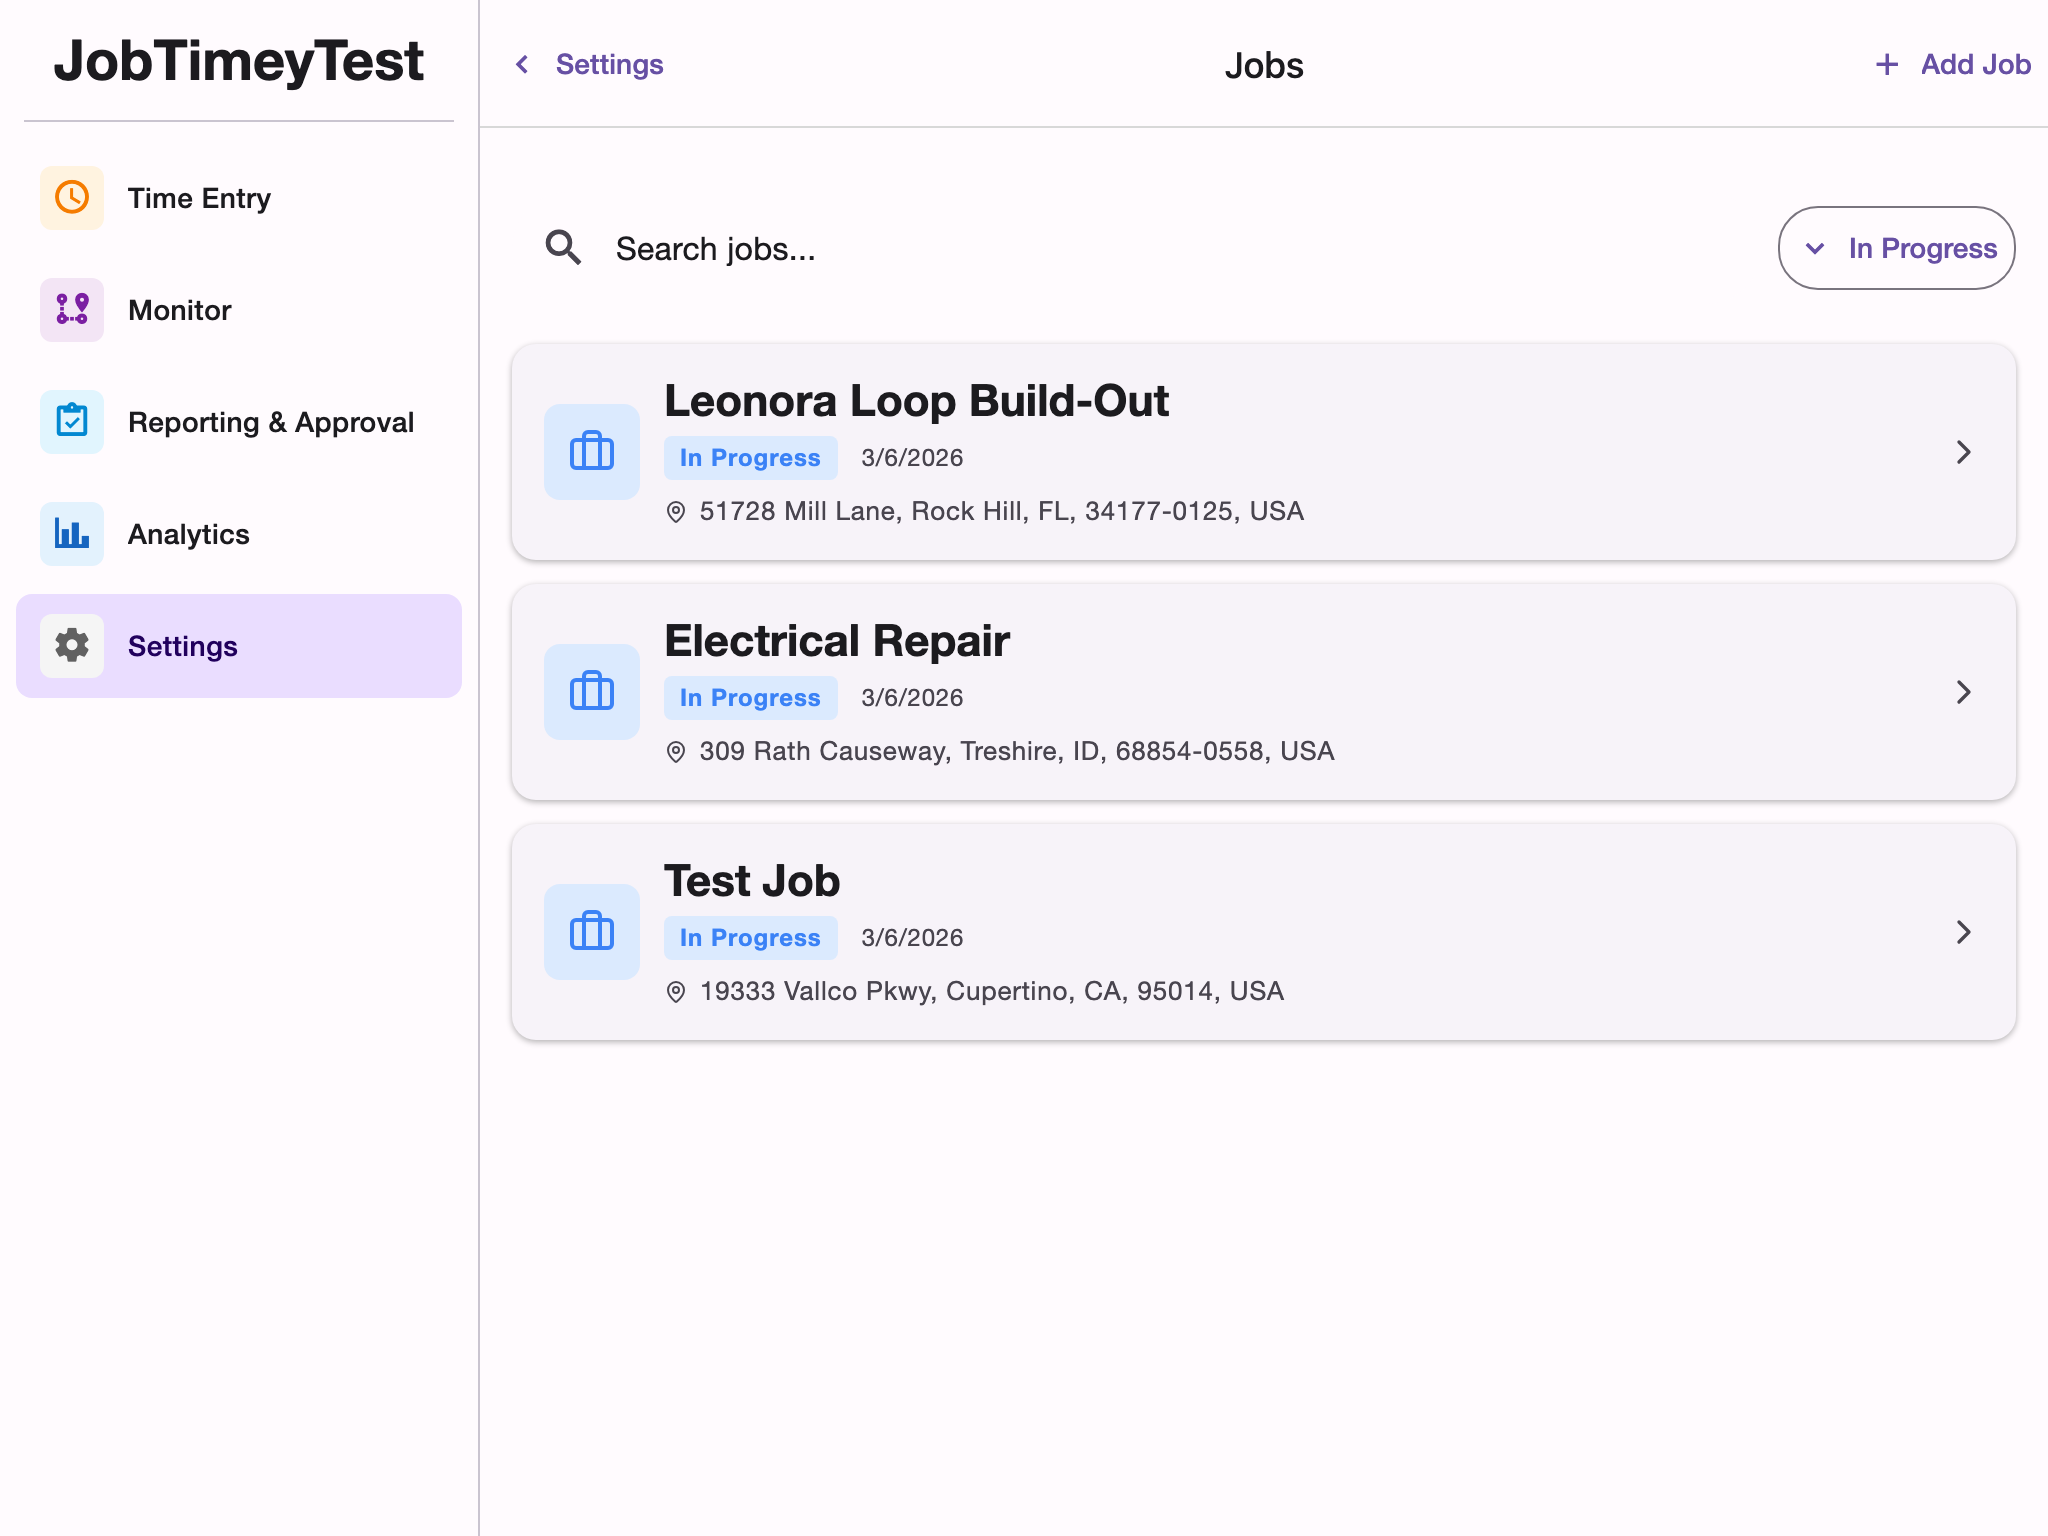Click the Add Job button
Viewport: 2048px width, 1536px height.
coord(1951,64)
